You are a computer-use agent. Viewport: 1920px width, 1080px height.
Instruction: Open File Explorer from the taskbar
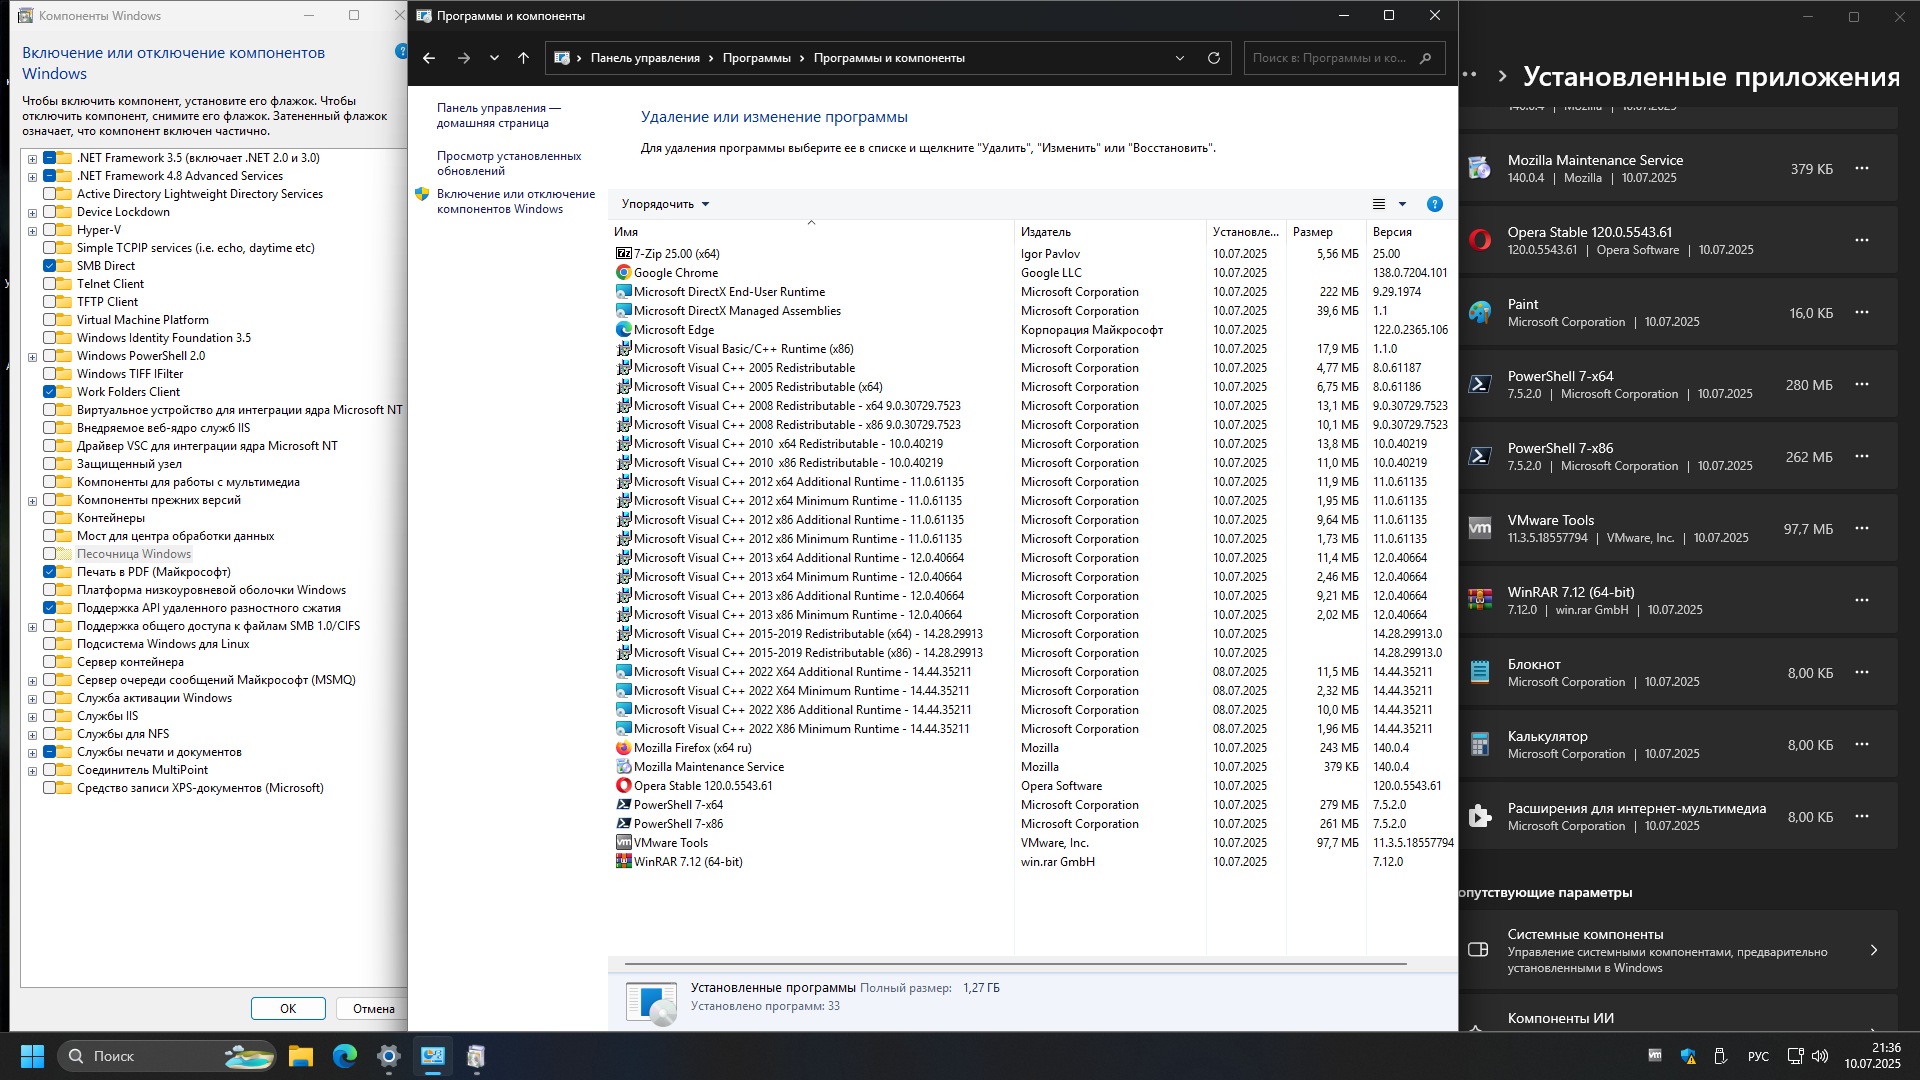[301, 1056]
